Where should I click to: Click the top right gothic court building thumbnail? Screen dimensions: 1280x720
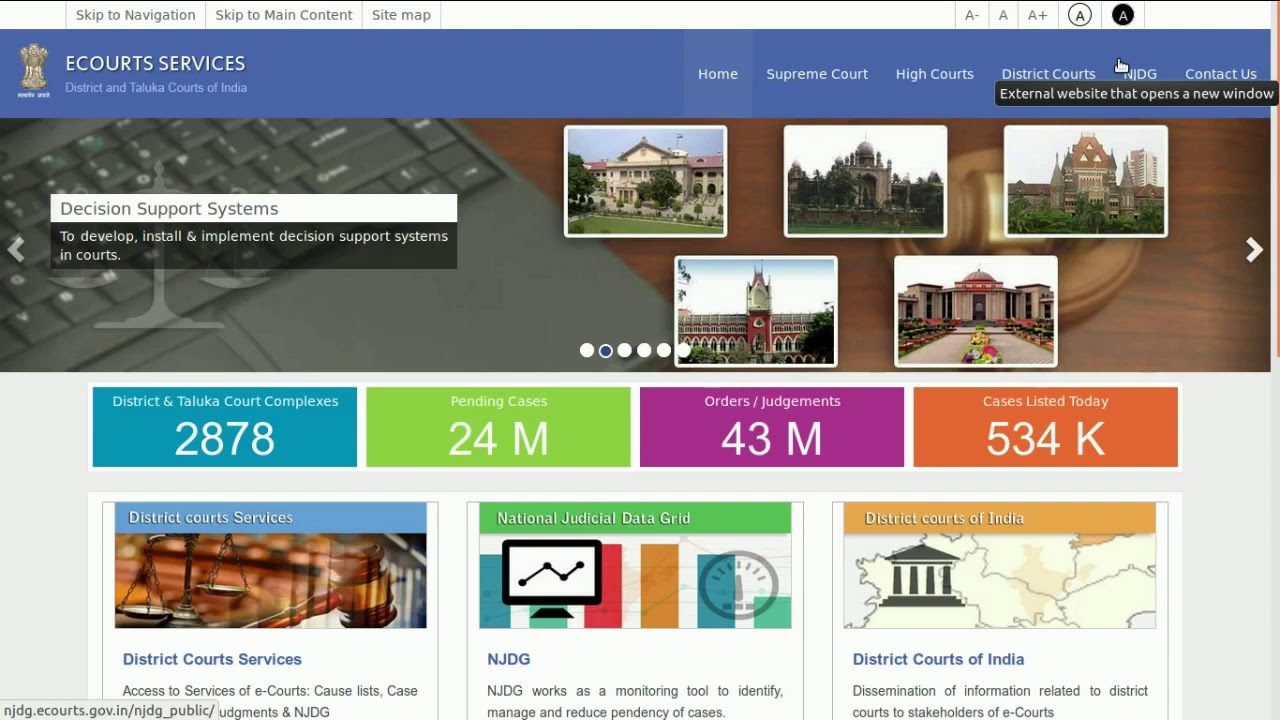pos(1085,181)
